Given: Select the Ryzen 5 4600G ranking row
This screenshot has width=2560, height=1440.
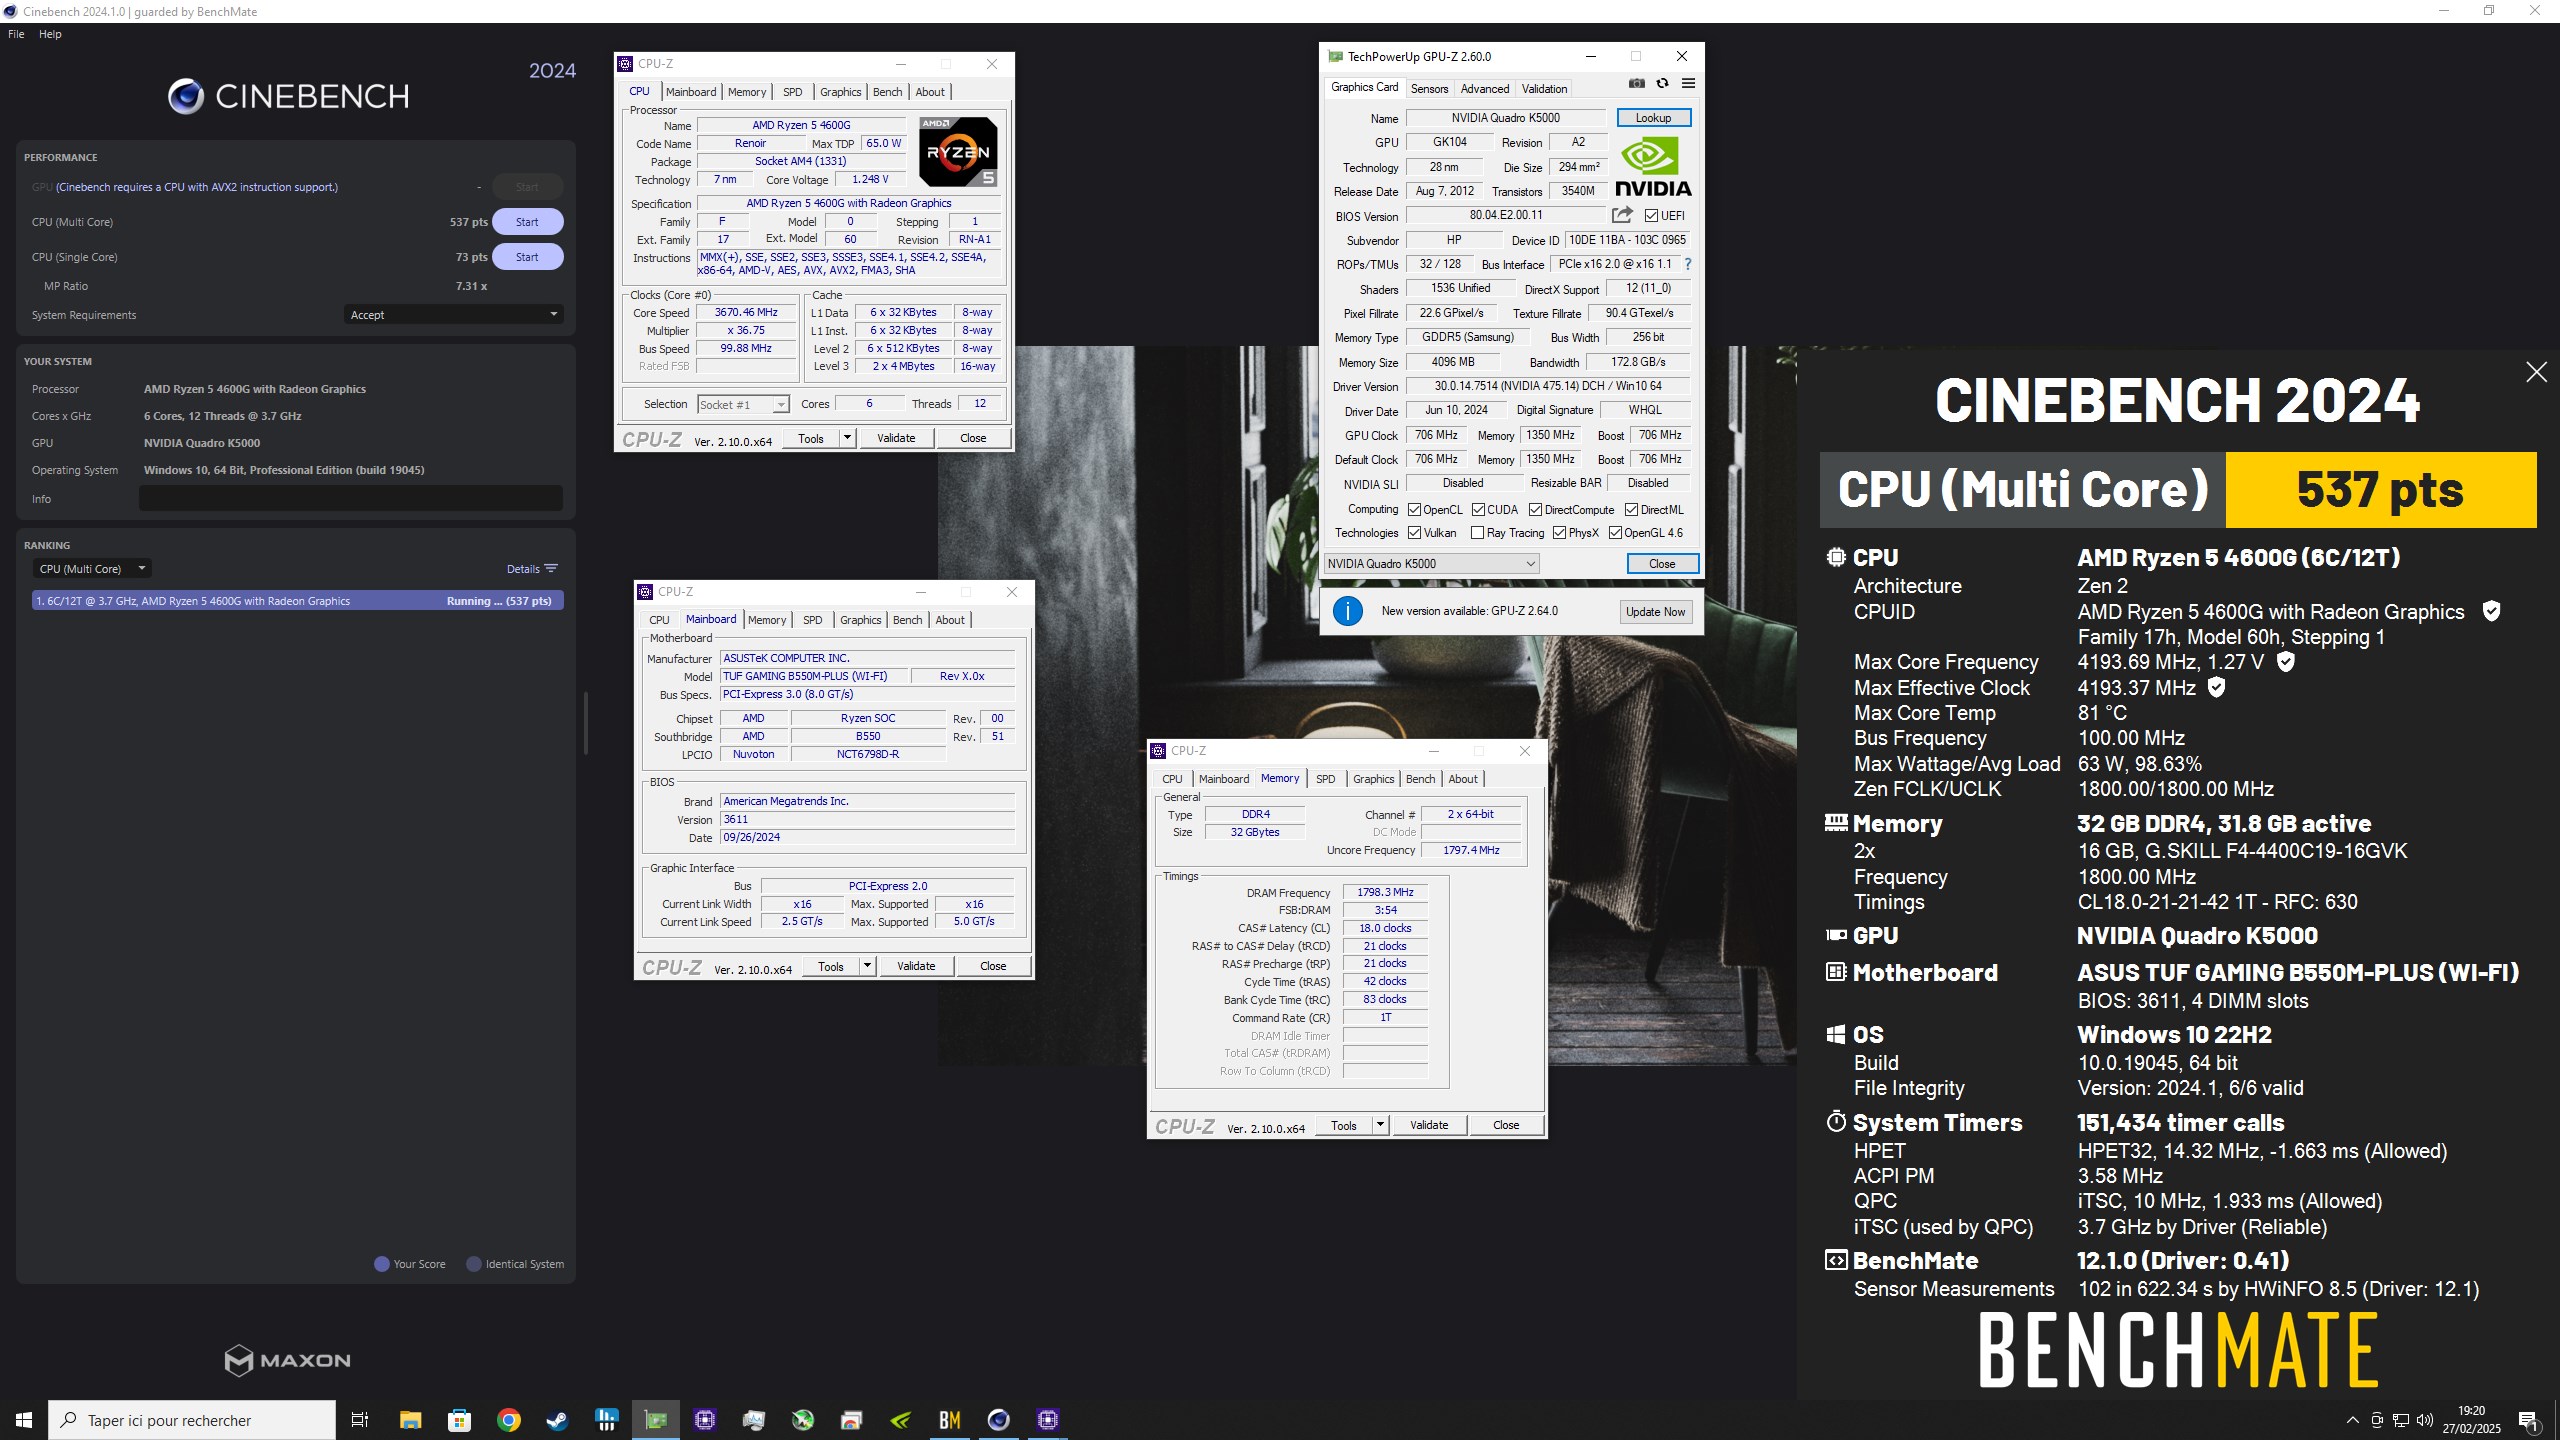Looking at the screenshot, I should tap(298, 601).
